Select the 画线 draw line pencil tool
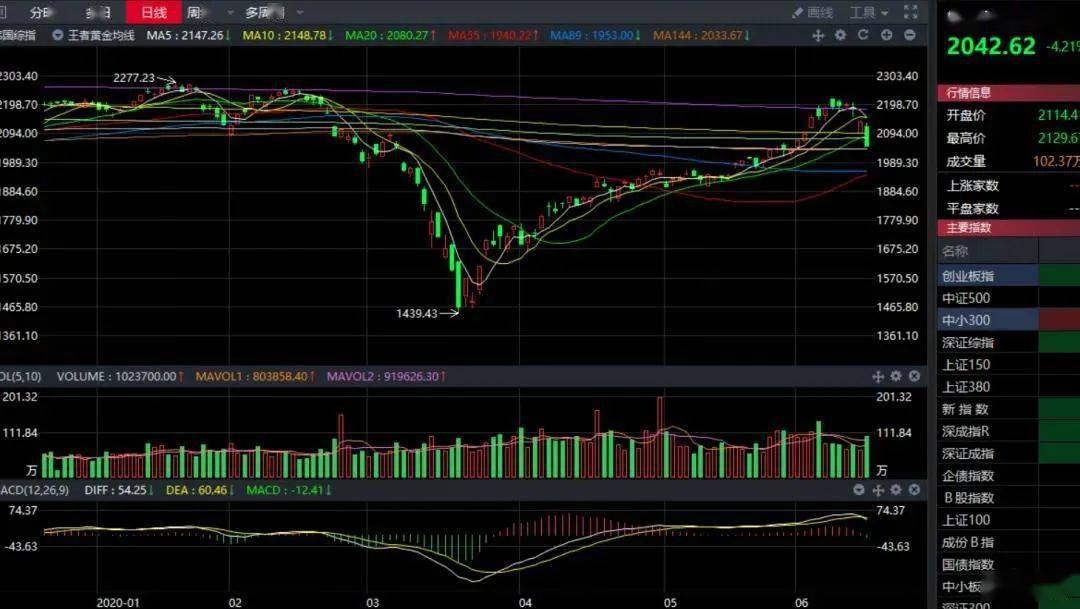 [812, 12]
